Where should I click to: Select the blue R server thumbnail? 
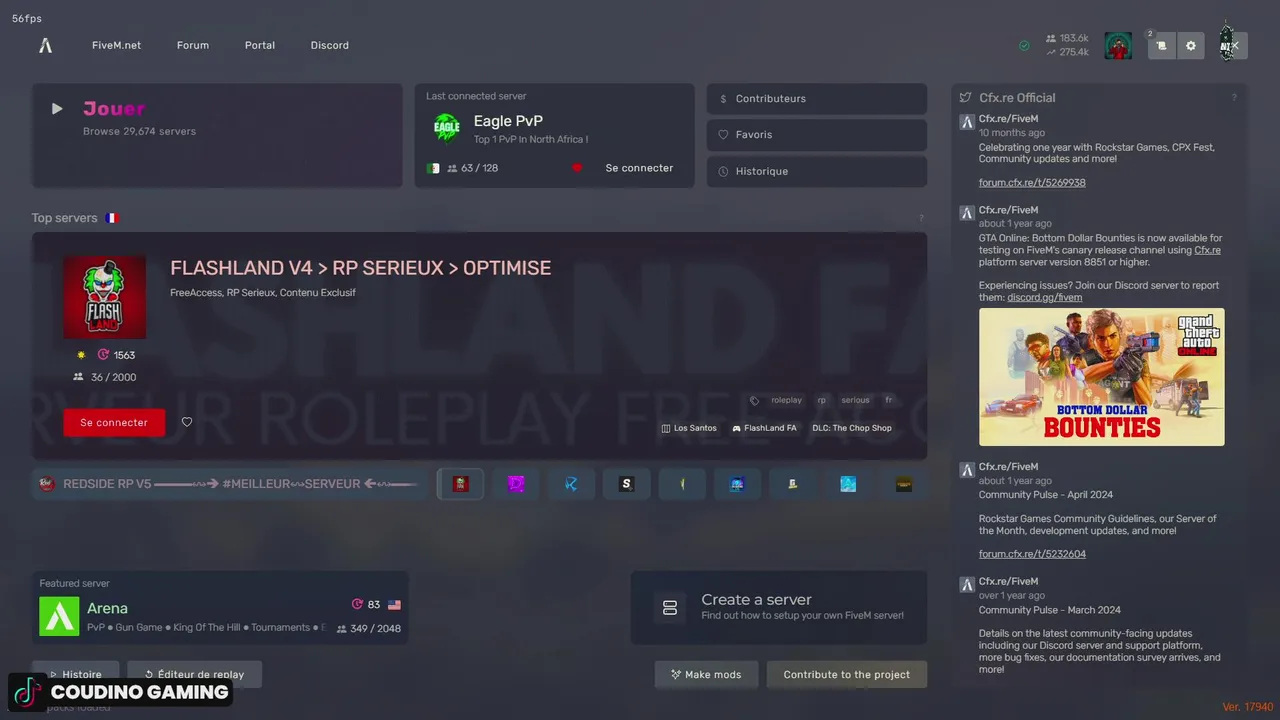coord(571,484)
